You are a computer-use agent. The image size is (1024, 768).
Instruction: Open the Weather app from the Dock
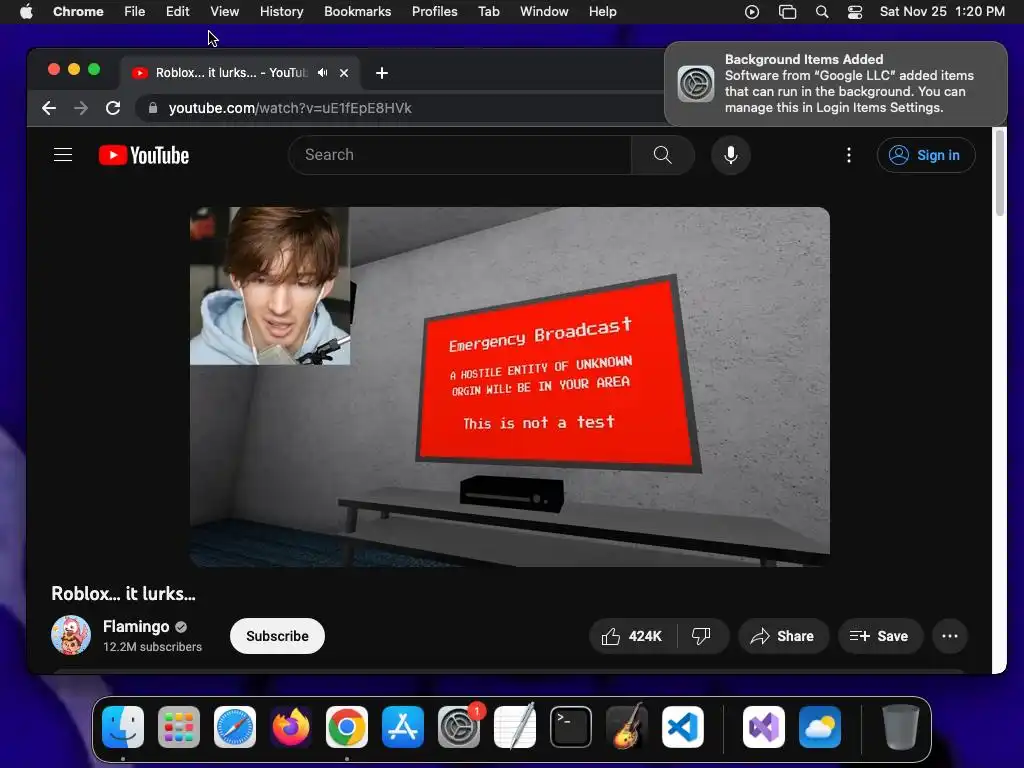(x=820, y=727)
